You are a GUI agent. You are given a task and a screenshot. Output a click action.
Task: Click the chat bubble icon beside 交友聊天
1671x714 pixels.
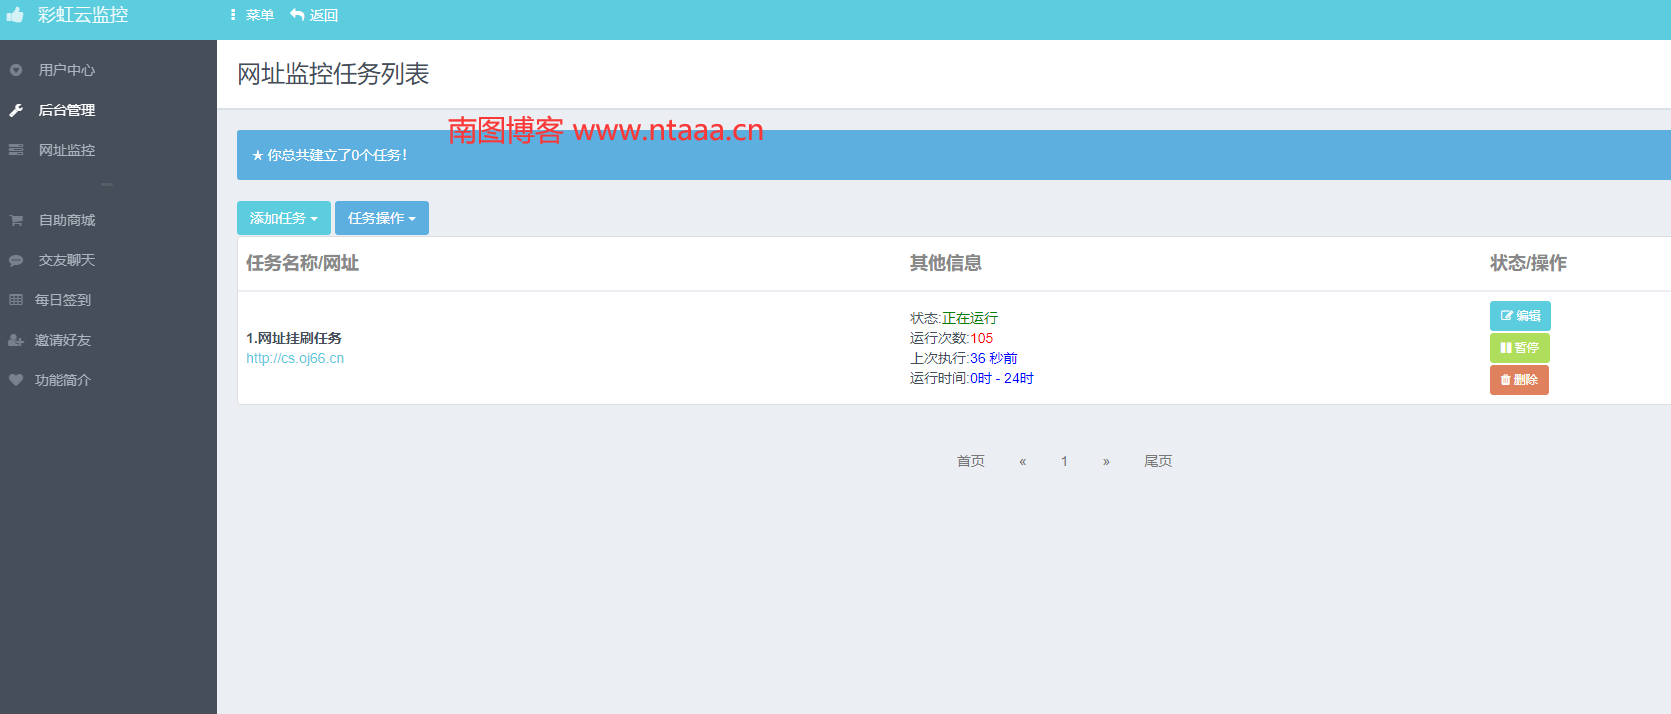click(16, 260)
